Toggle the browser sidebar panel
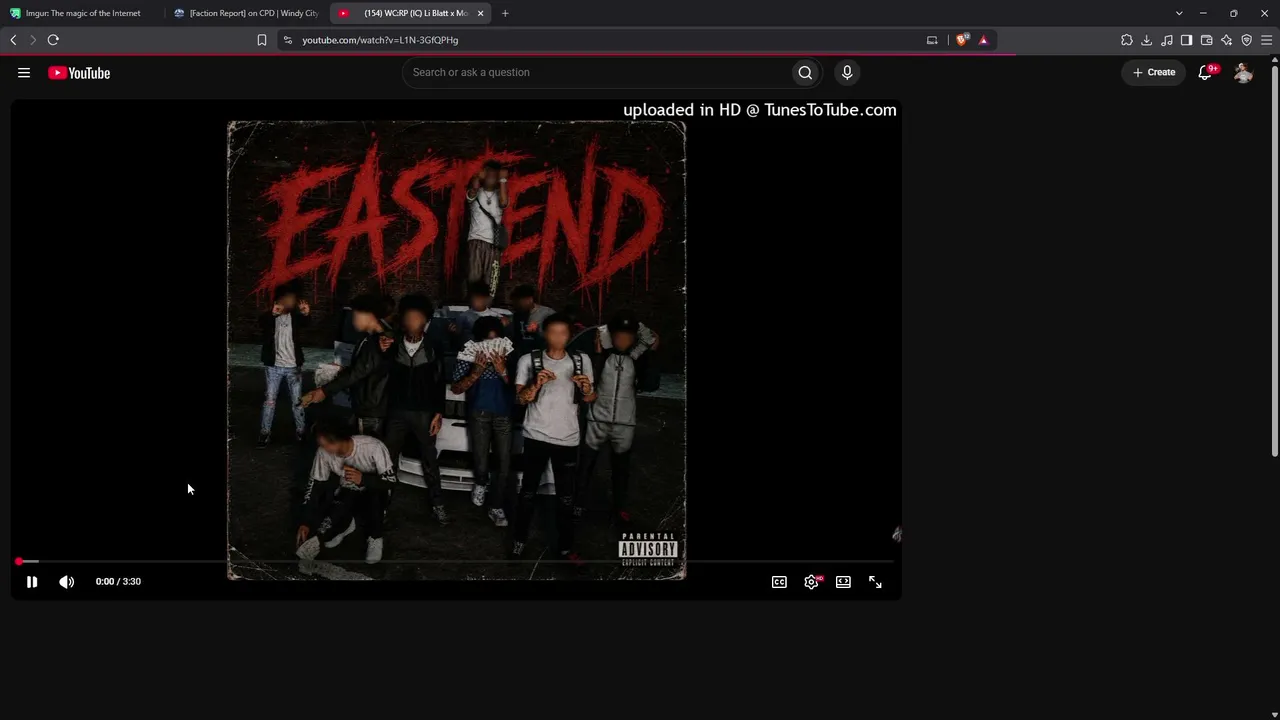This screenshot has width=1280, height=720. pyautogui.click(x=1187, y=40)
